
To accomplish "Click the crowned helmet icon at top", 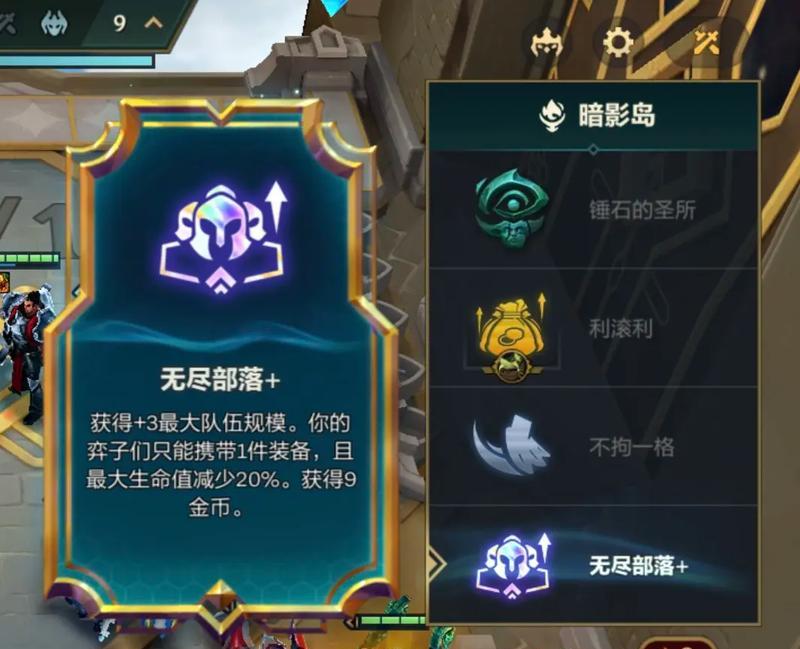I will click(546, 42).
